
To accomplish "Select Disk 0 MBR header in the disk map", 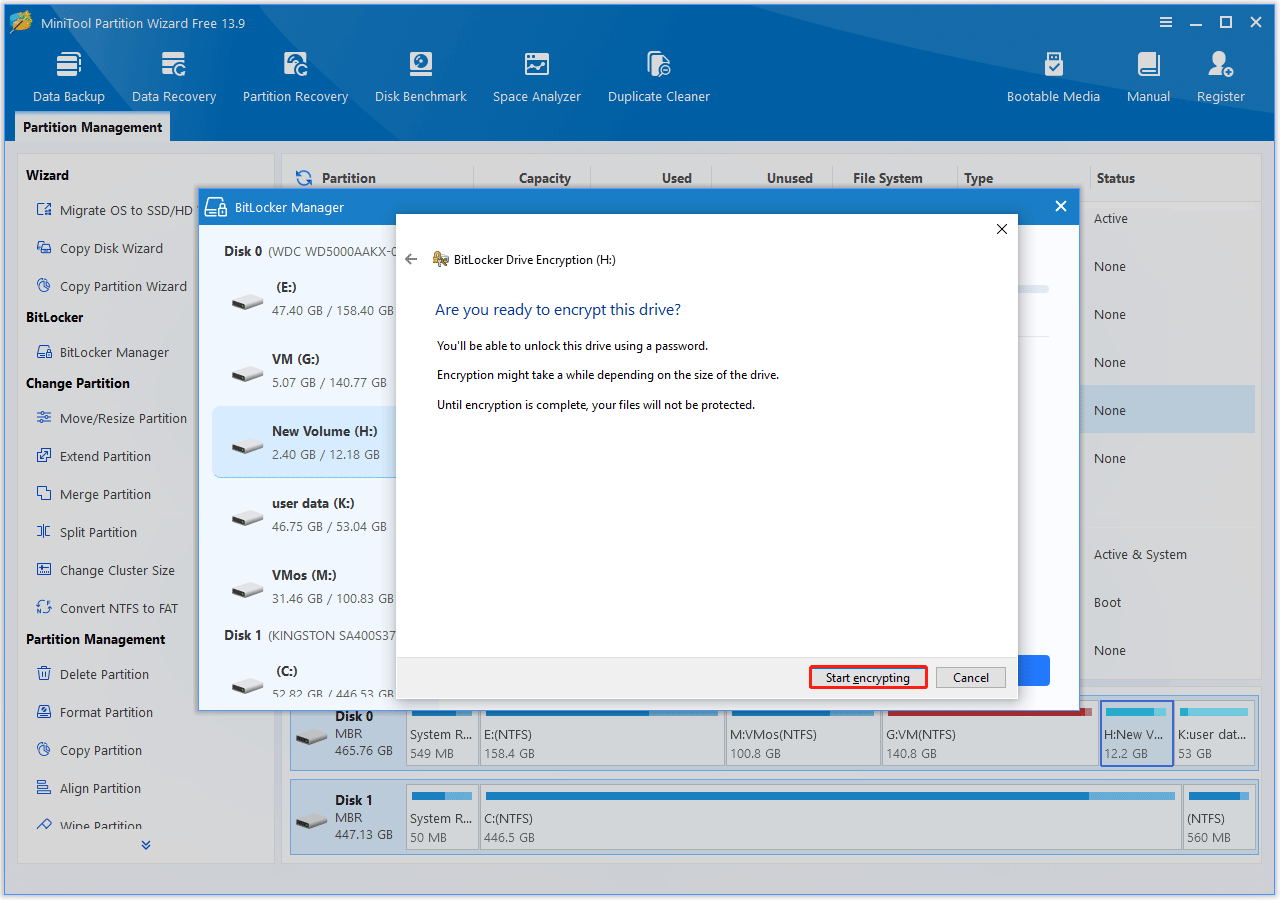I will click(348, 734).
